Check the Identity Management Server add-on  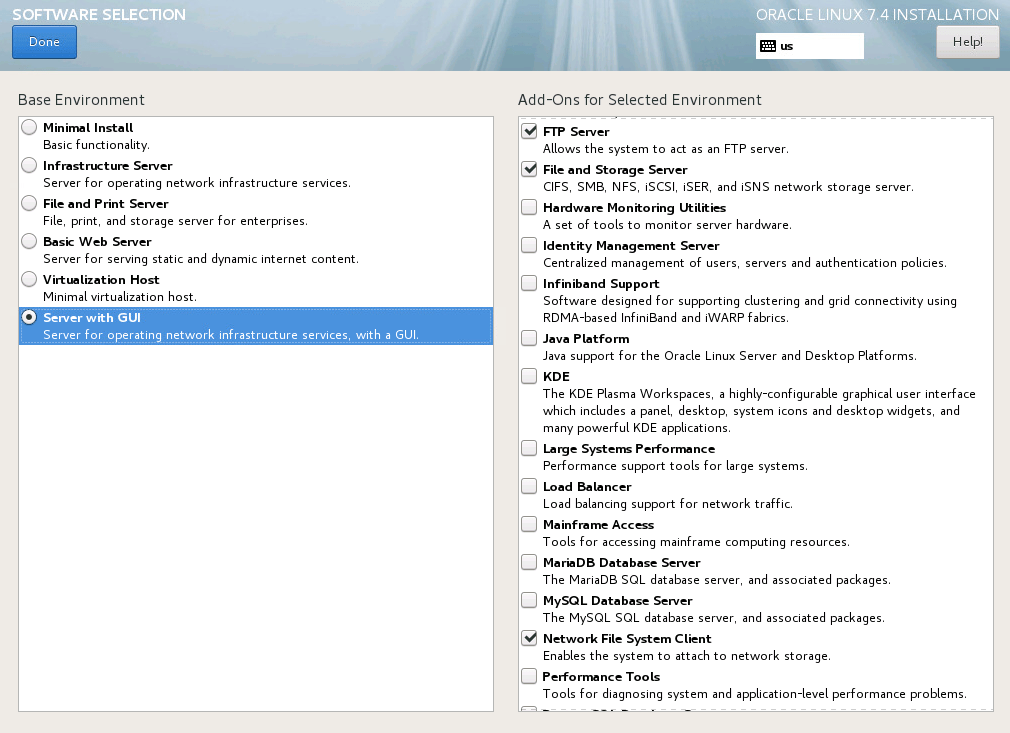pyautogui.click(x=528, y=245)
